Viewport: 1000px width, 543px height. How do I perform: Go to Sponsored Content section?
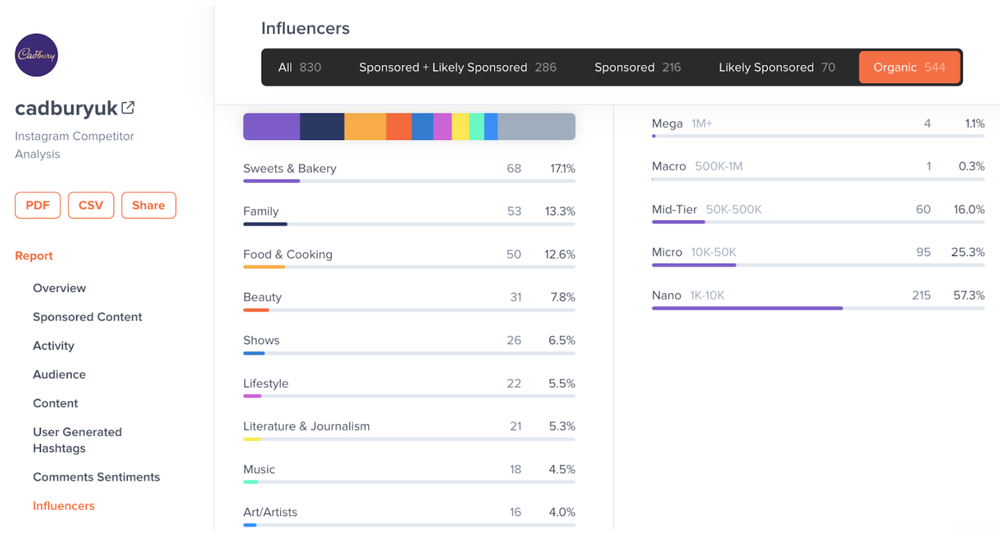tap(87, 316)
